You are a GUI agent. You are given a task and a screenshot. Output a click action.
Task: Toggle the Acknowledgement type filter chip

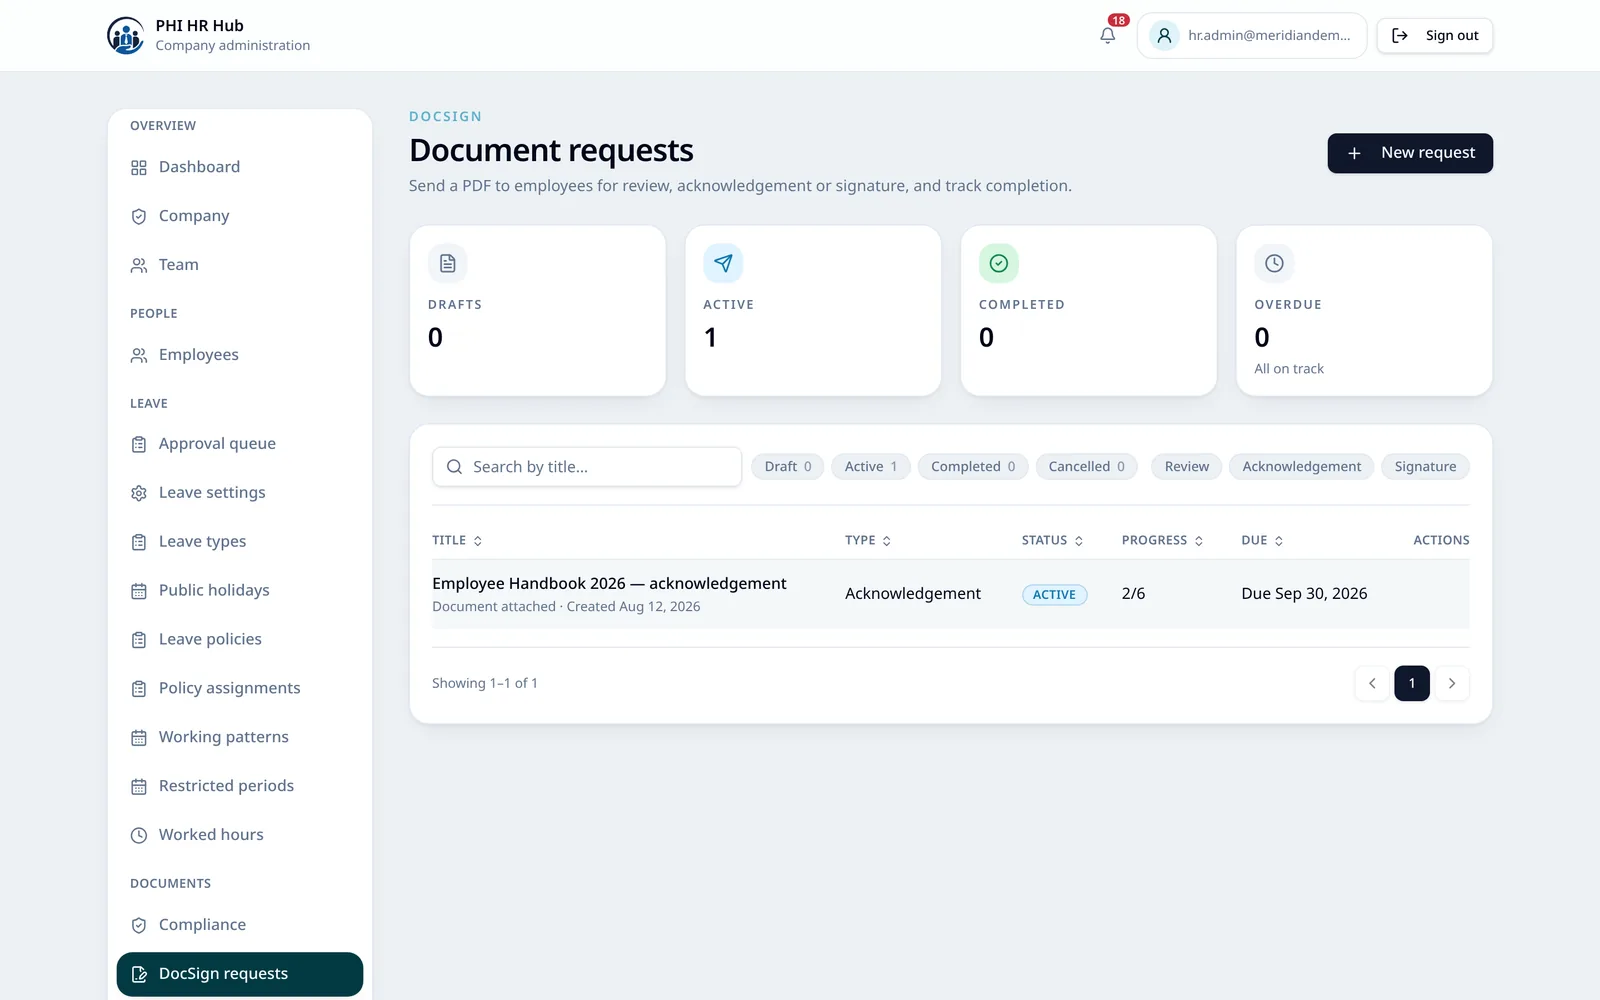coord(1302,467)
